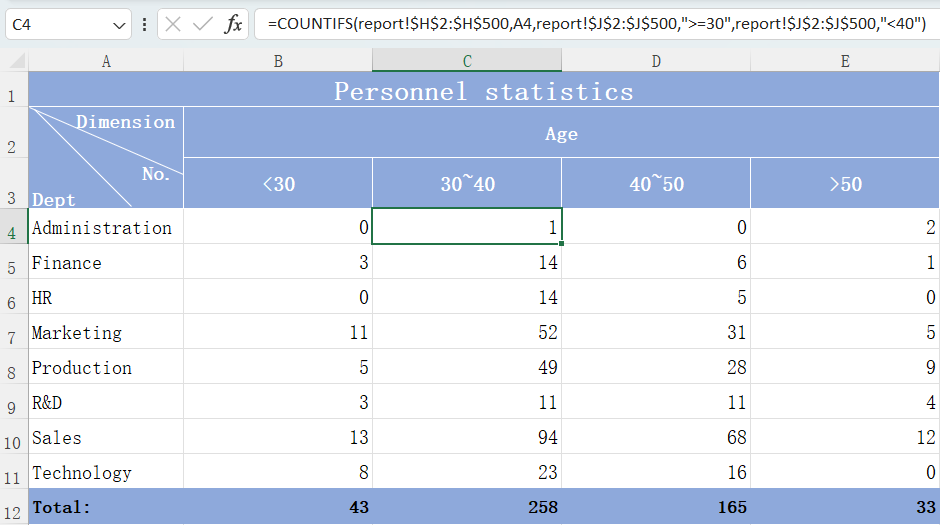Select column C header
This screenshot has height=525, width=940.
click(466, 61)
